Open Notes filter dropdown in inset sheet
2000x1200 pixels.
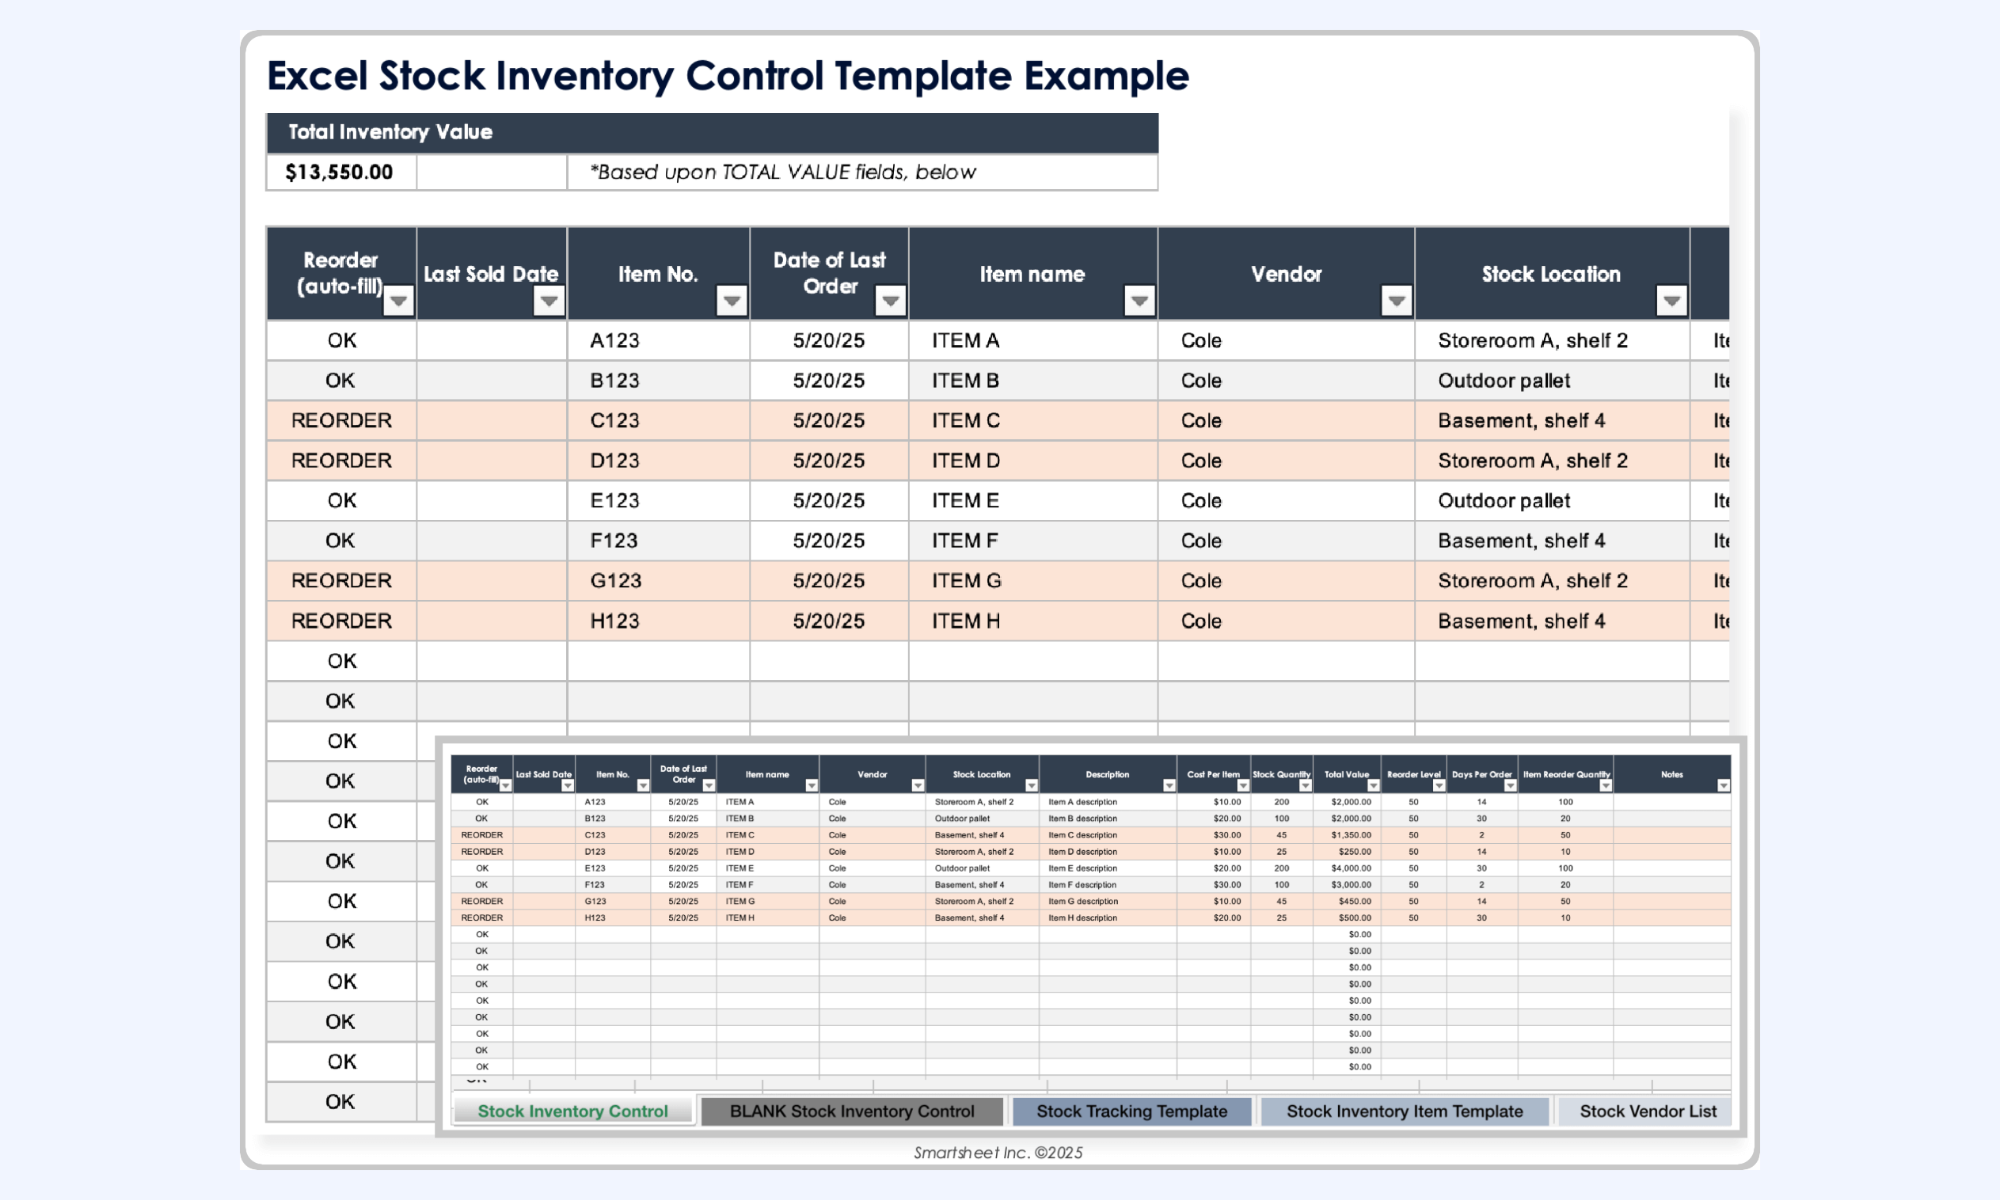tap(1723, 786)
